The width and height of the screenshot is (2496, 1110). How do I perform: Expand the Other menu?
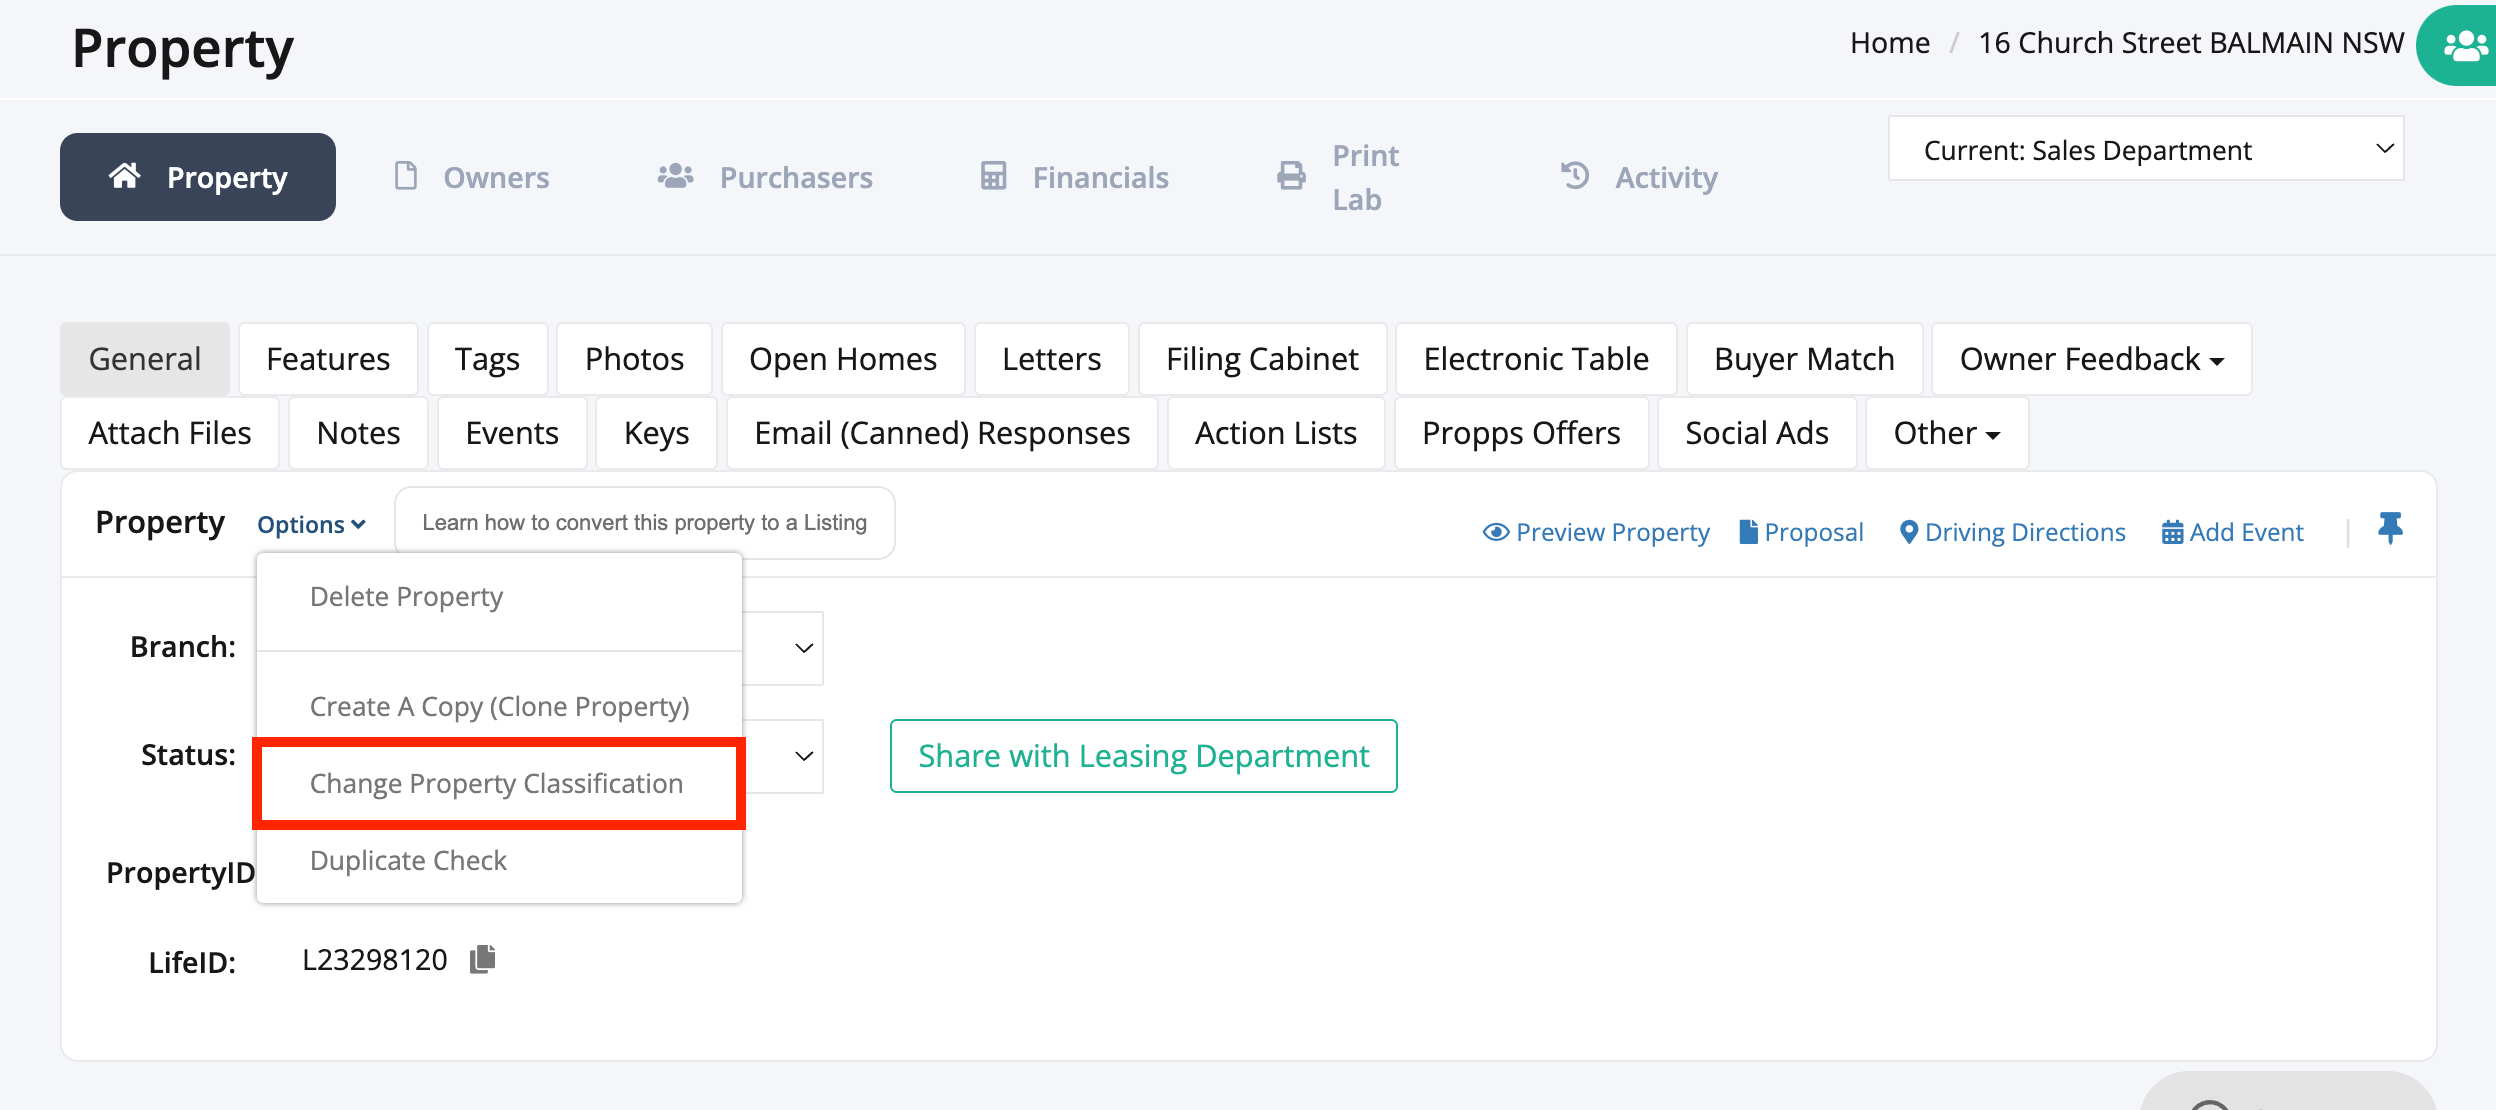click(1944, 432)
